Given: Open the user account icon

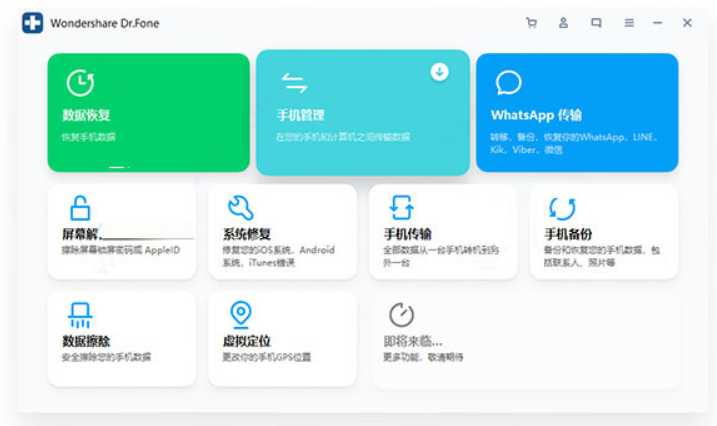Looking at the screenshot, I should pyautogui.click(x=564, y=22).
